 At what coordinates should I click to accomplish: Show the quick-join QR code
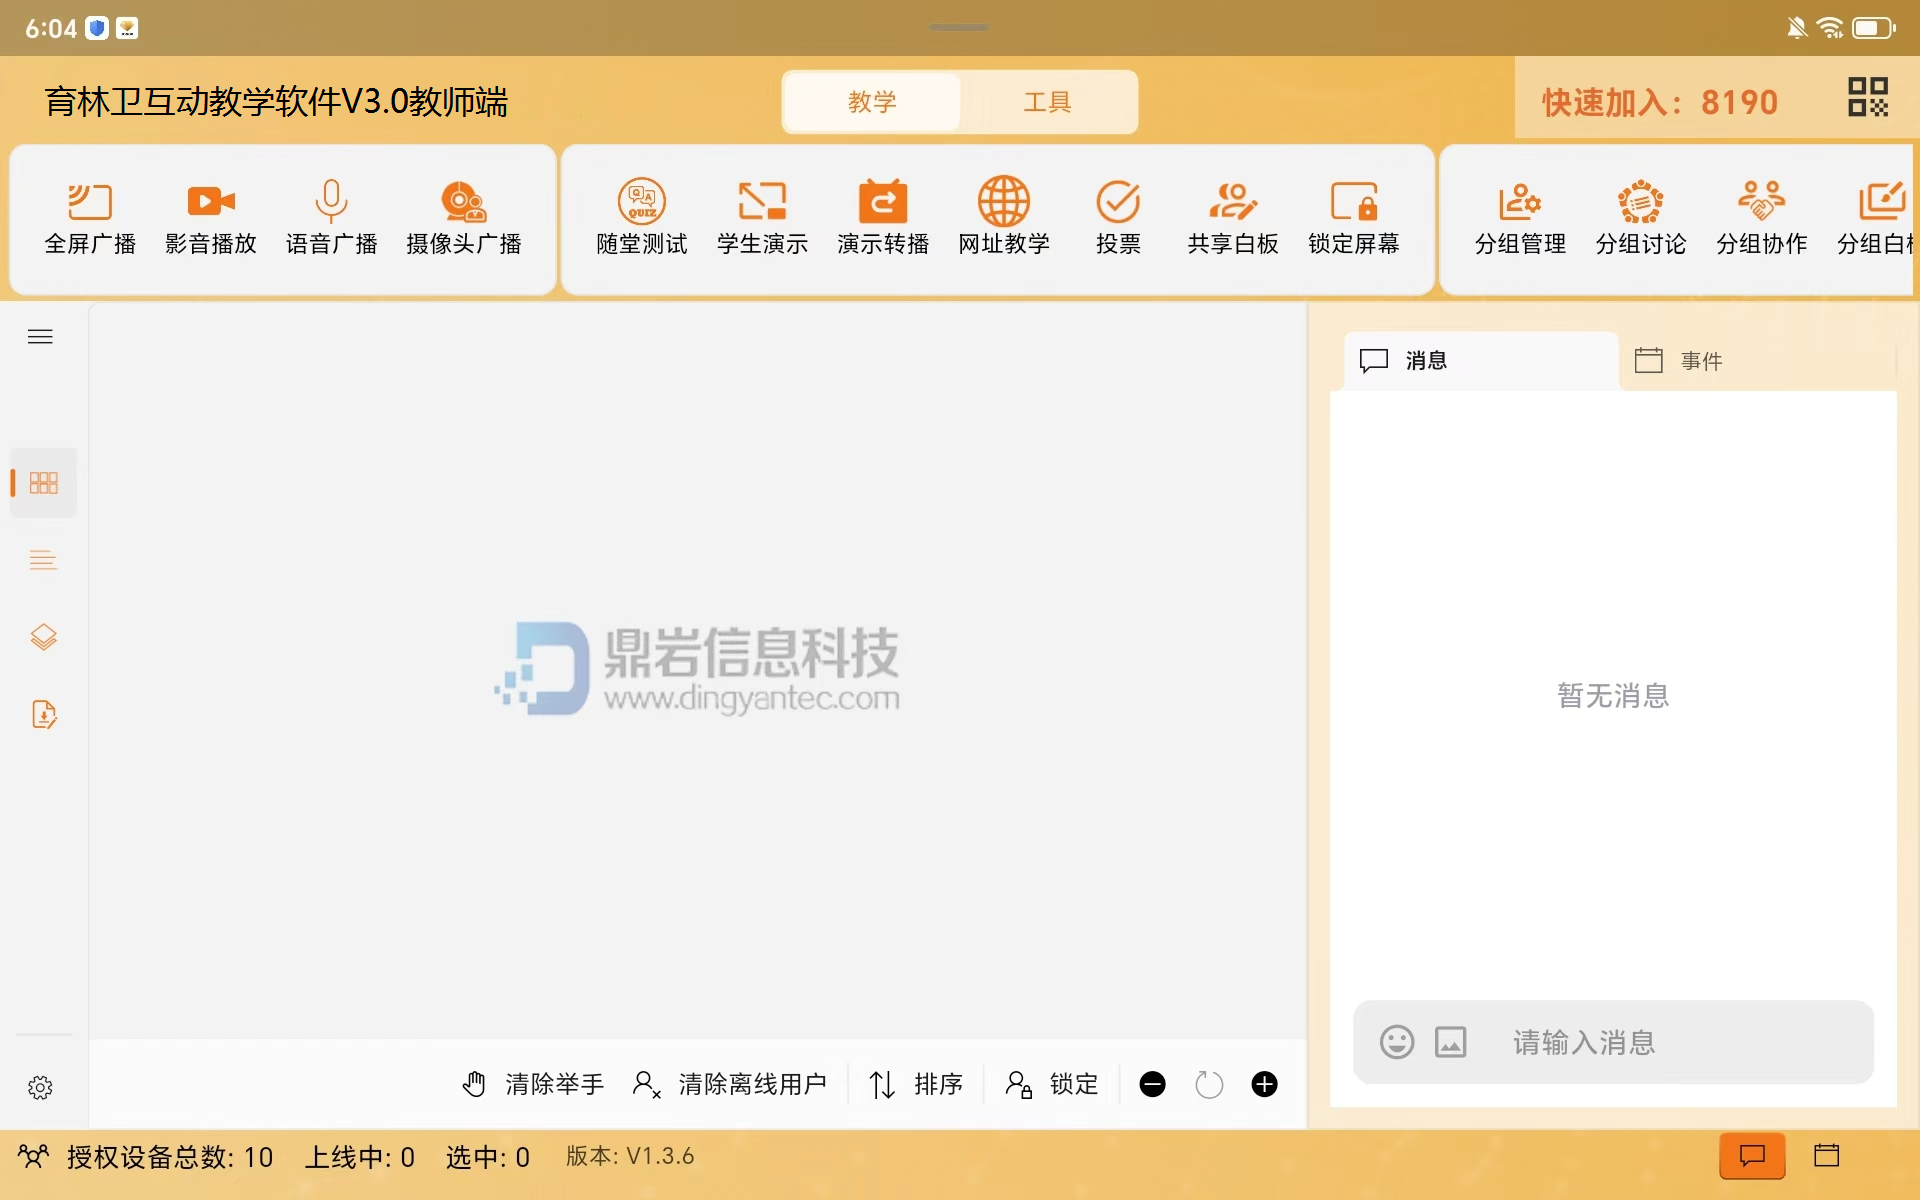pyautogui.click(x=1867, y=98)
